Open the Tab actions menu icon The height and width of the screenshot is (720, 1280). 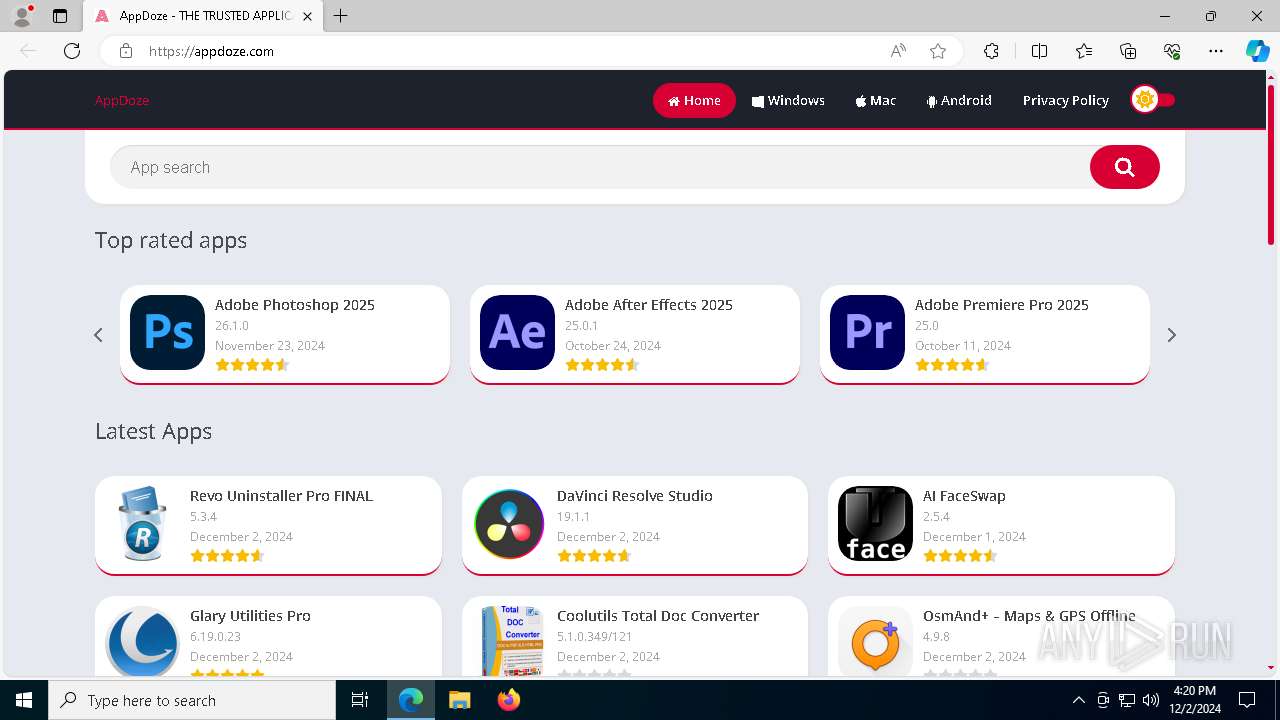pyautogui.click(x=60, y=16)
